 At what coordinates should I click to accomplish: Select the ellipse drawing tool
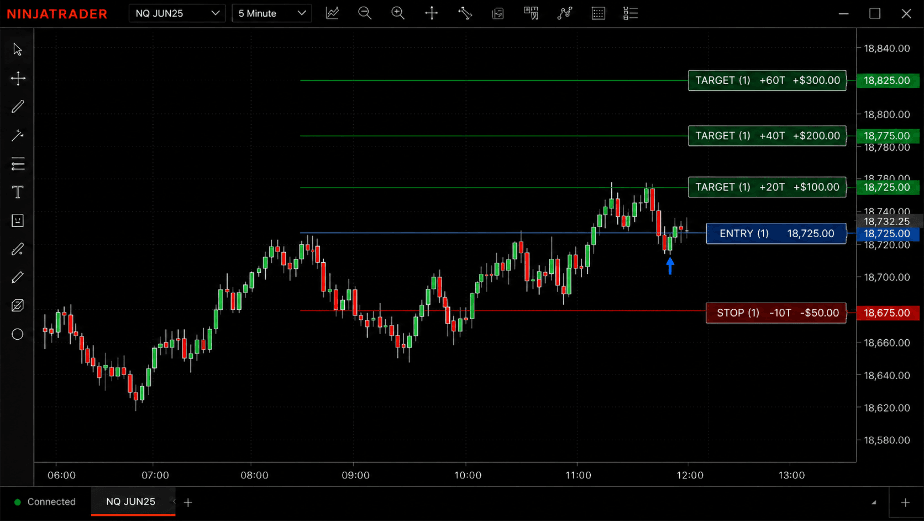coord(18,334)
